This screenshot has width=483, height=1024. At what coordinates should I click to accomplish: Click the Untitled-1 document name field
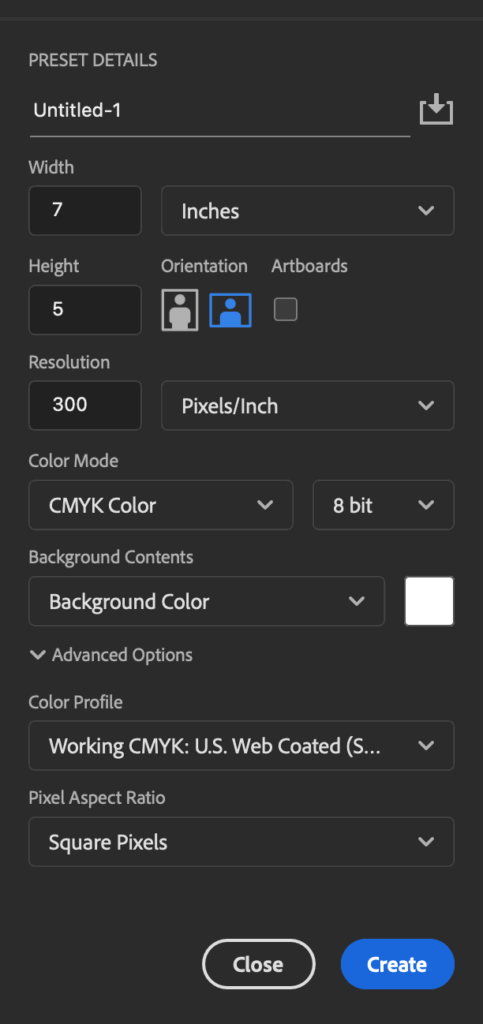(219, 111)
